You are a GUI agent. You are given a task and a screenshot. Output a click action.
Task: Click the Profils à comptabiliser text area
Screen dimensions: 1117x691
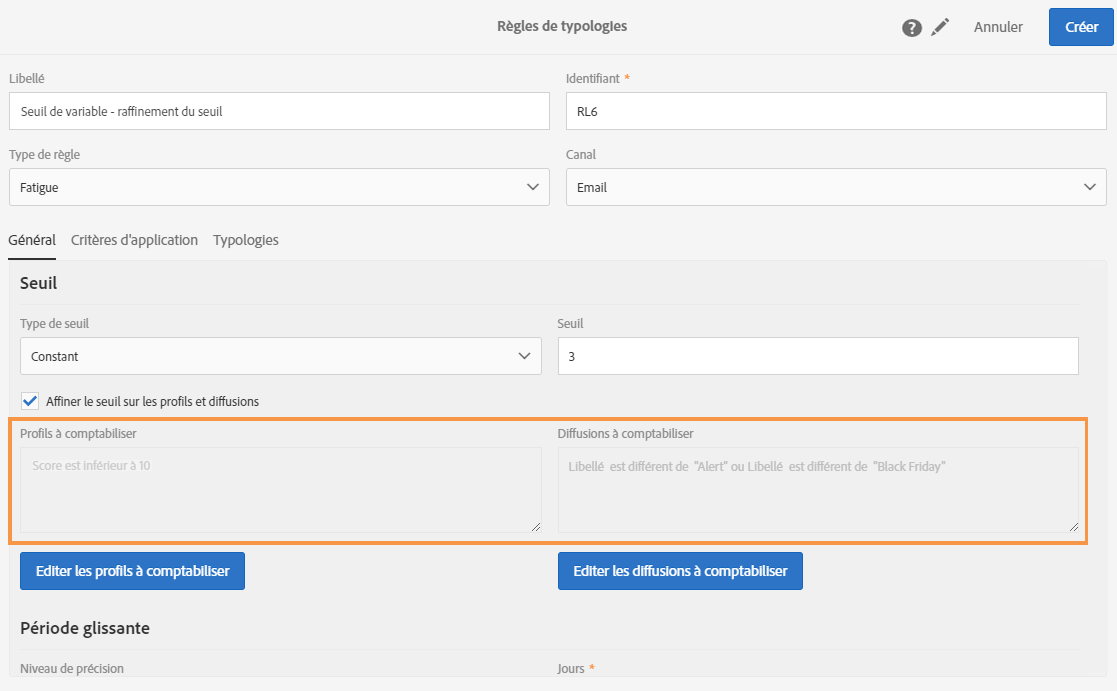(x=280, y=489)
